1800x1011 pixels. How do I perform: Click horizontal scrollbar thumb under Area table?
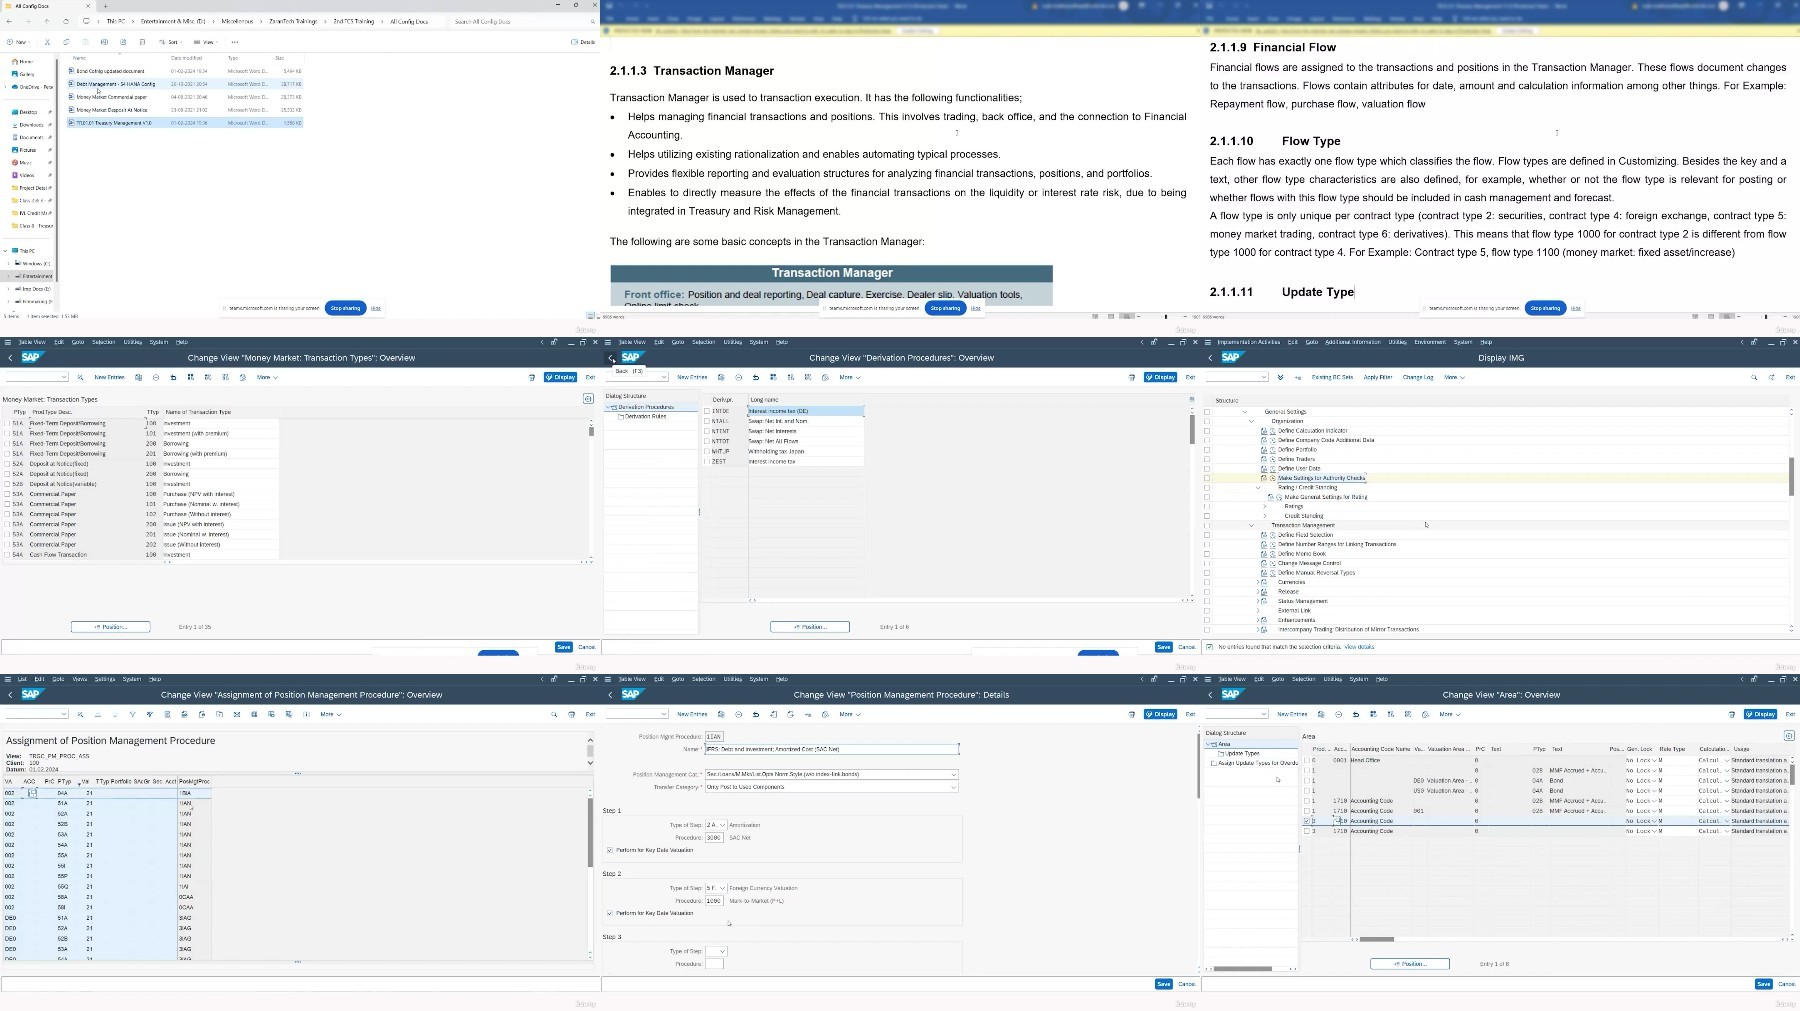point(1376,939)
